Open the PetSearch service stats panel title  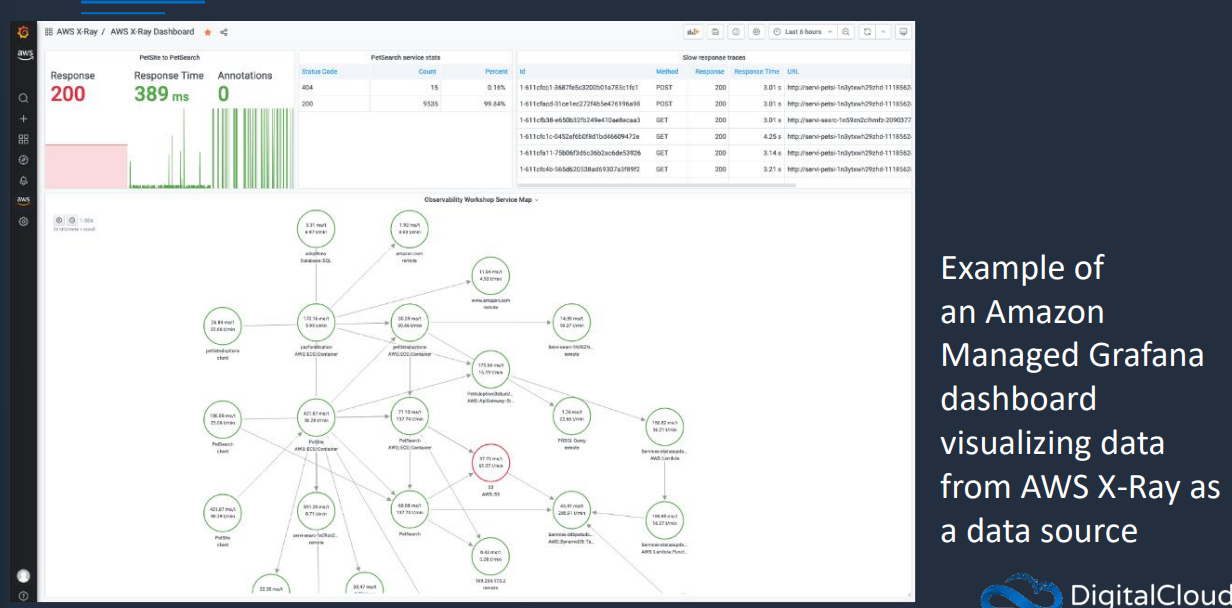[404, 58]
